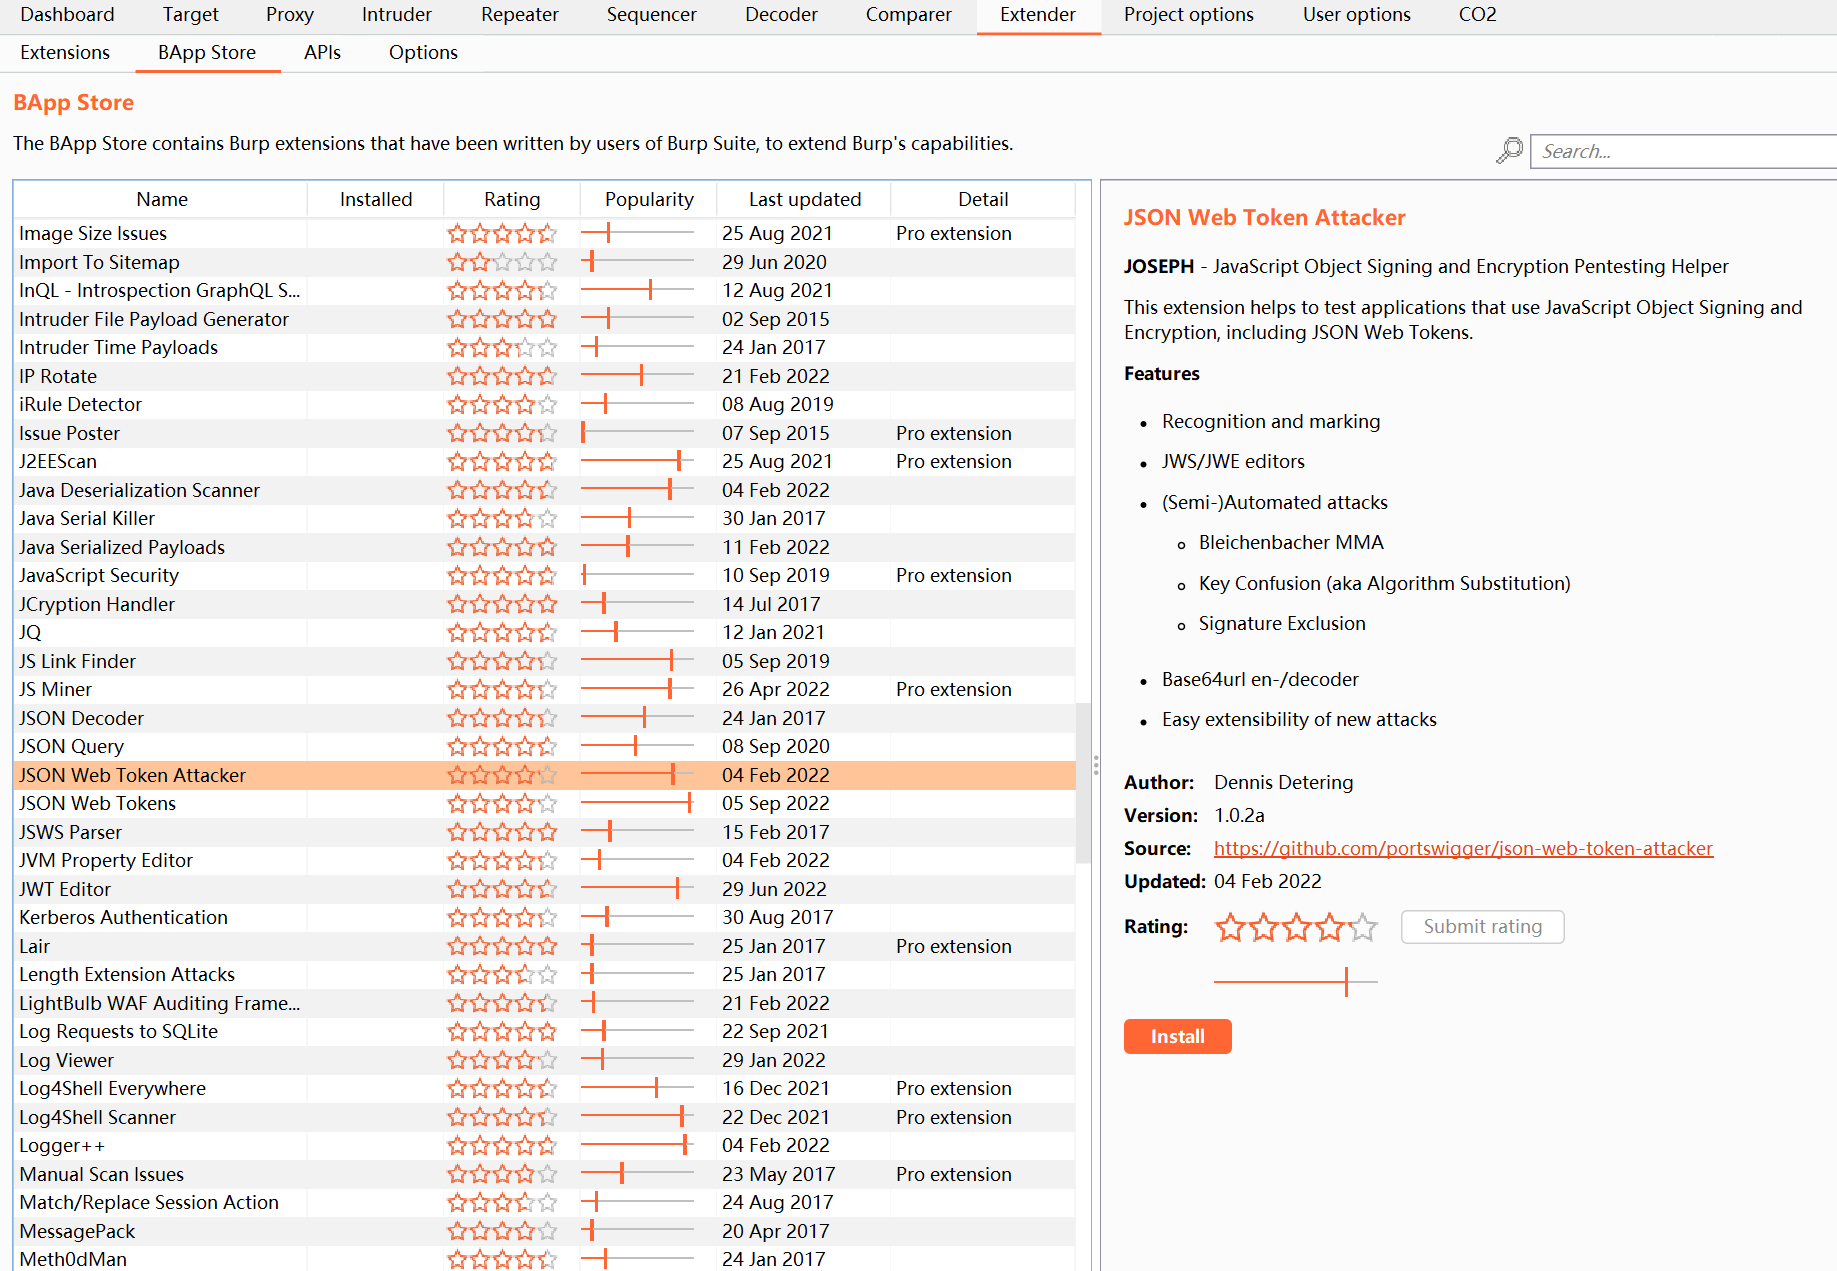Select the Kerberos Authentication row
The height and width of the screenshot is (1271, 1837).
[545, 918]
